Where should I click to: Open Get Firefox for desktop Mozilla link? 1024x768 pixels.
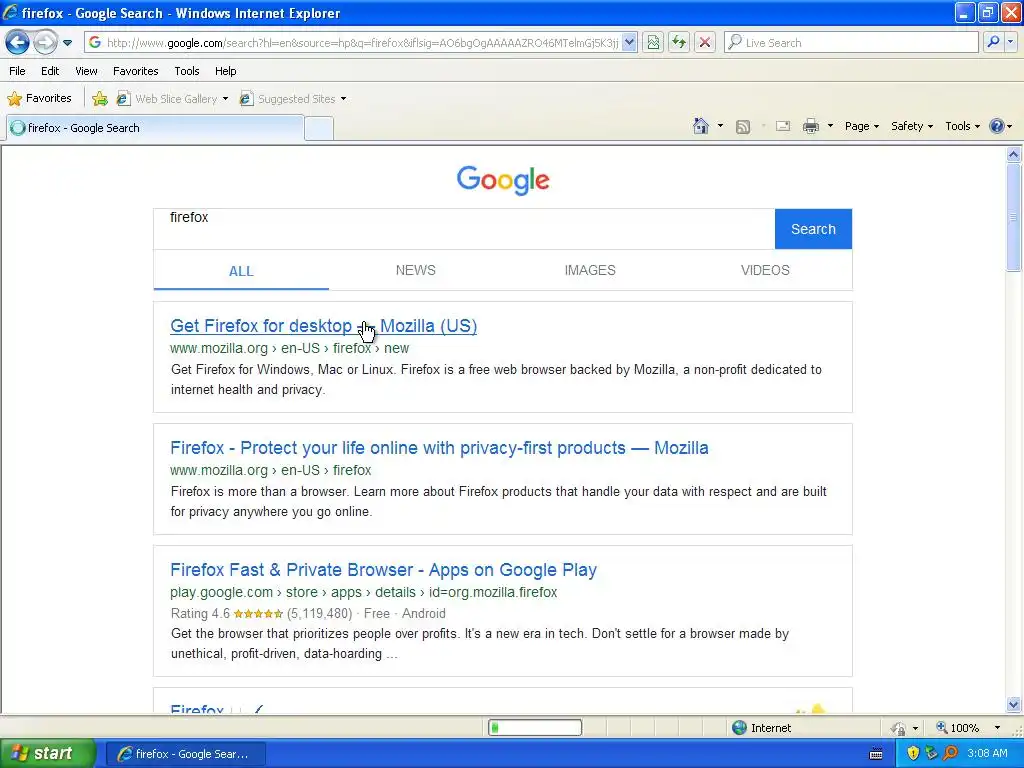click(x=323, y=326)
